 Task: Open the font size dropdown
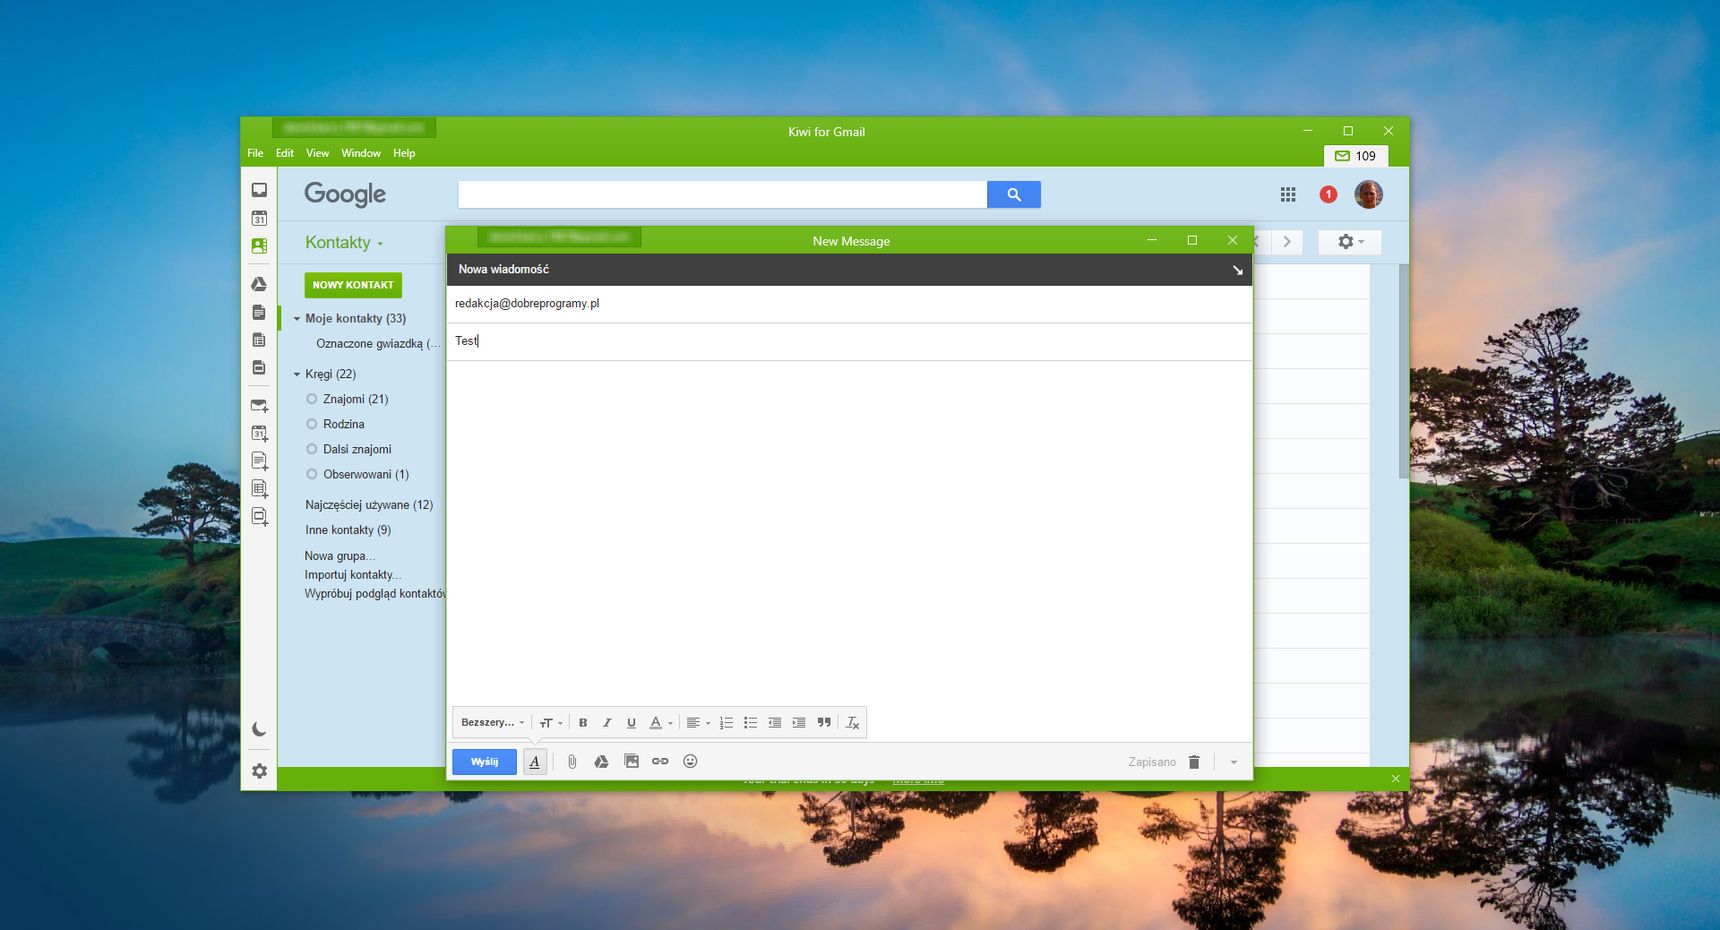[x=551, y=723]
